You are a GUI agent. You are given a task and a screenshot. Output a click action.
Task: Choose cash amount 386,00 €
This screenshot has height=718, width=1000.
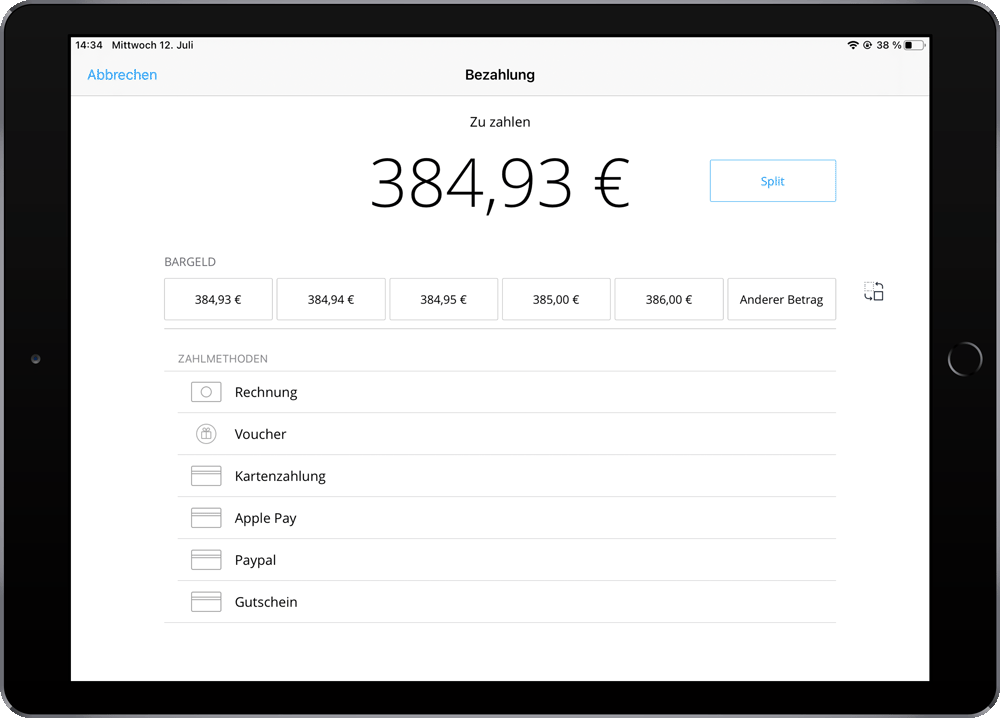[x=669, y=299]
